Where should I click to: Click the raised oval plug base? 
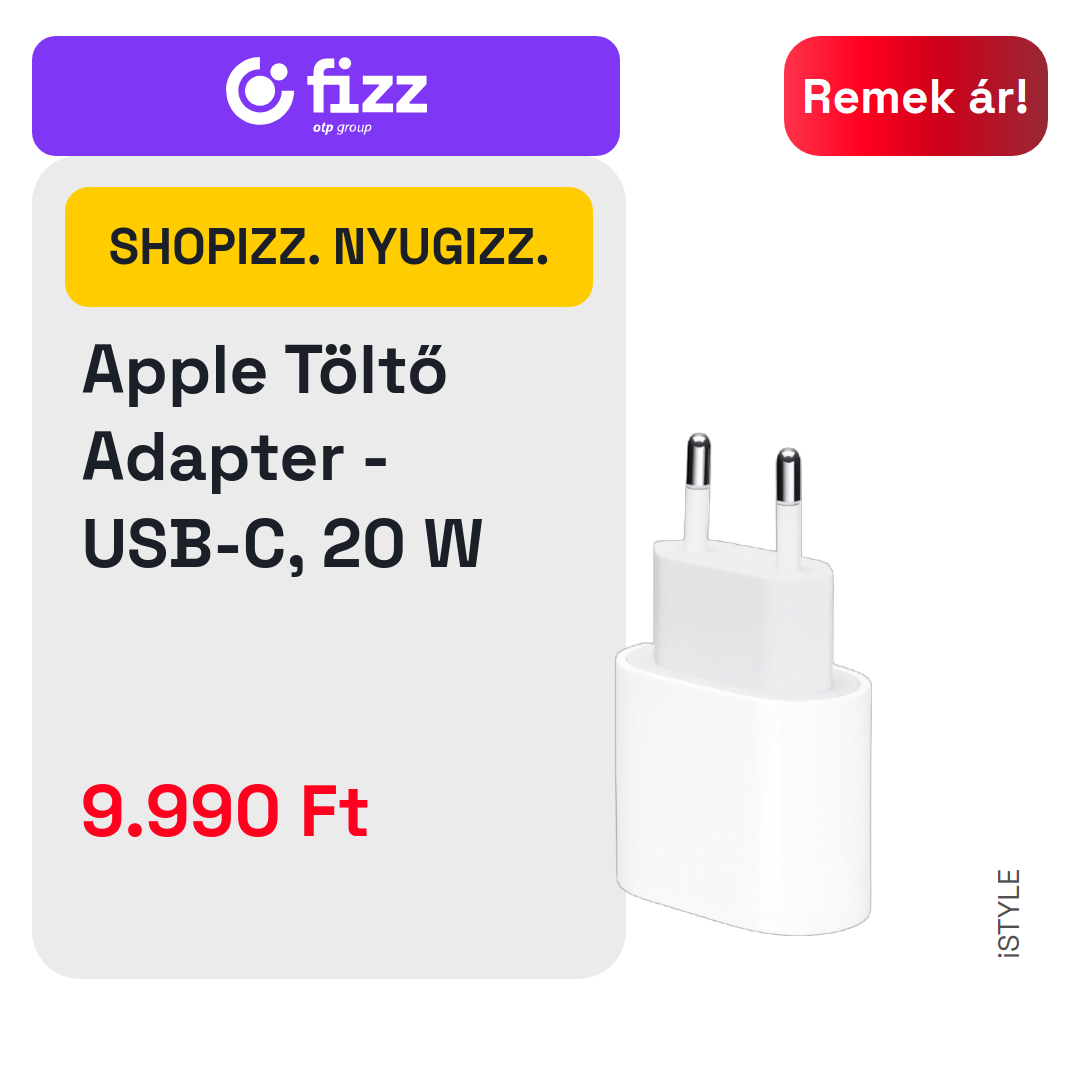[743, 615]
